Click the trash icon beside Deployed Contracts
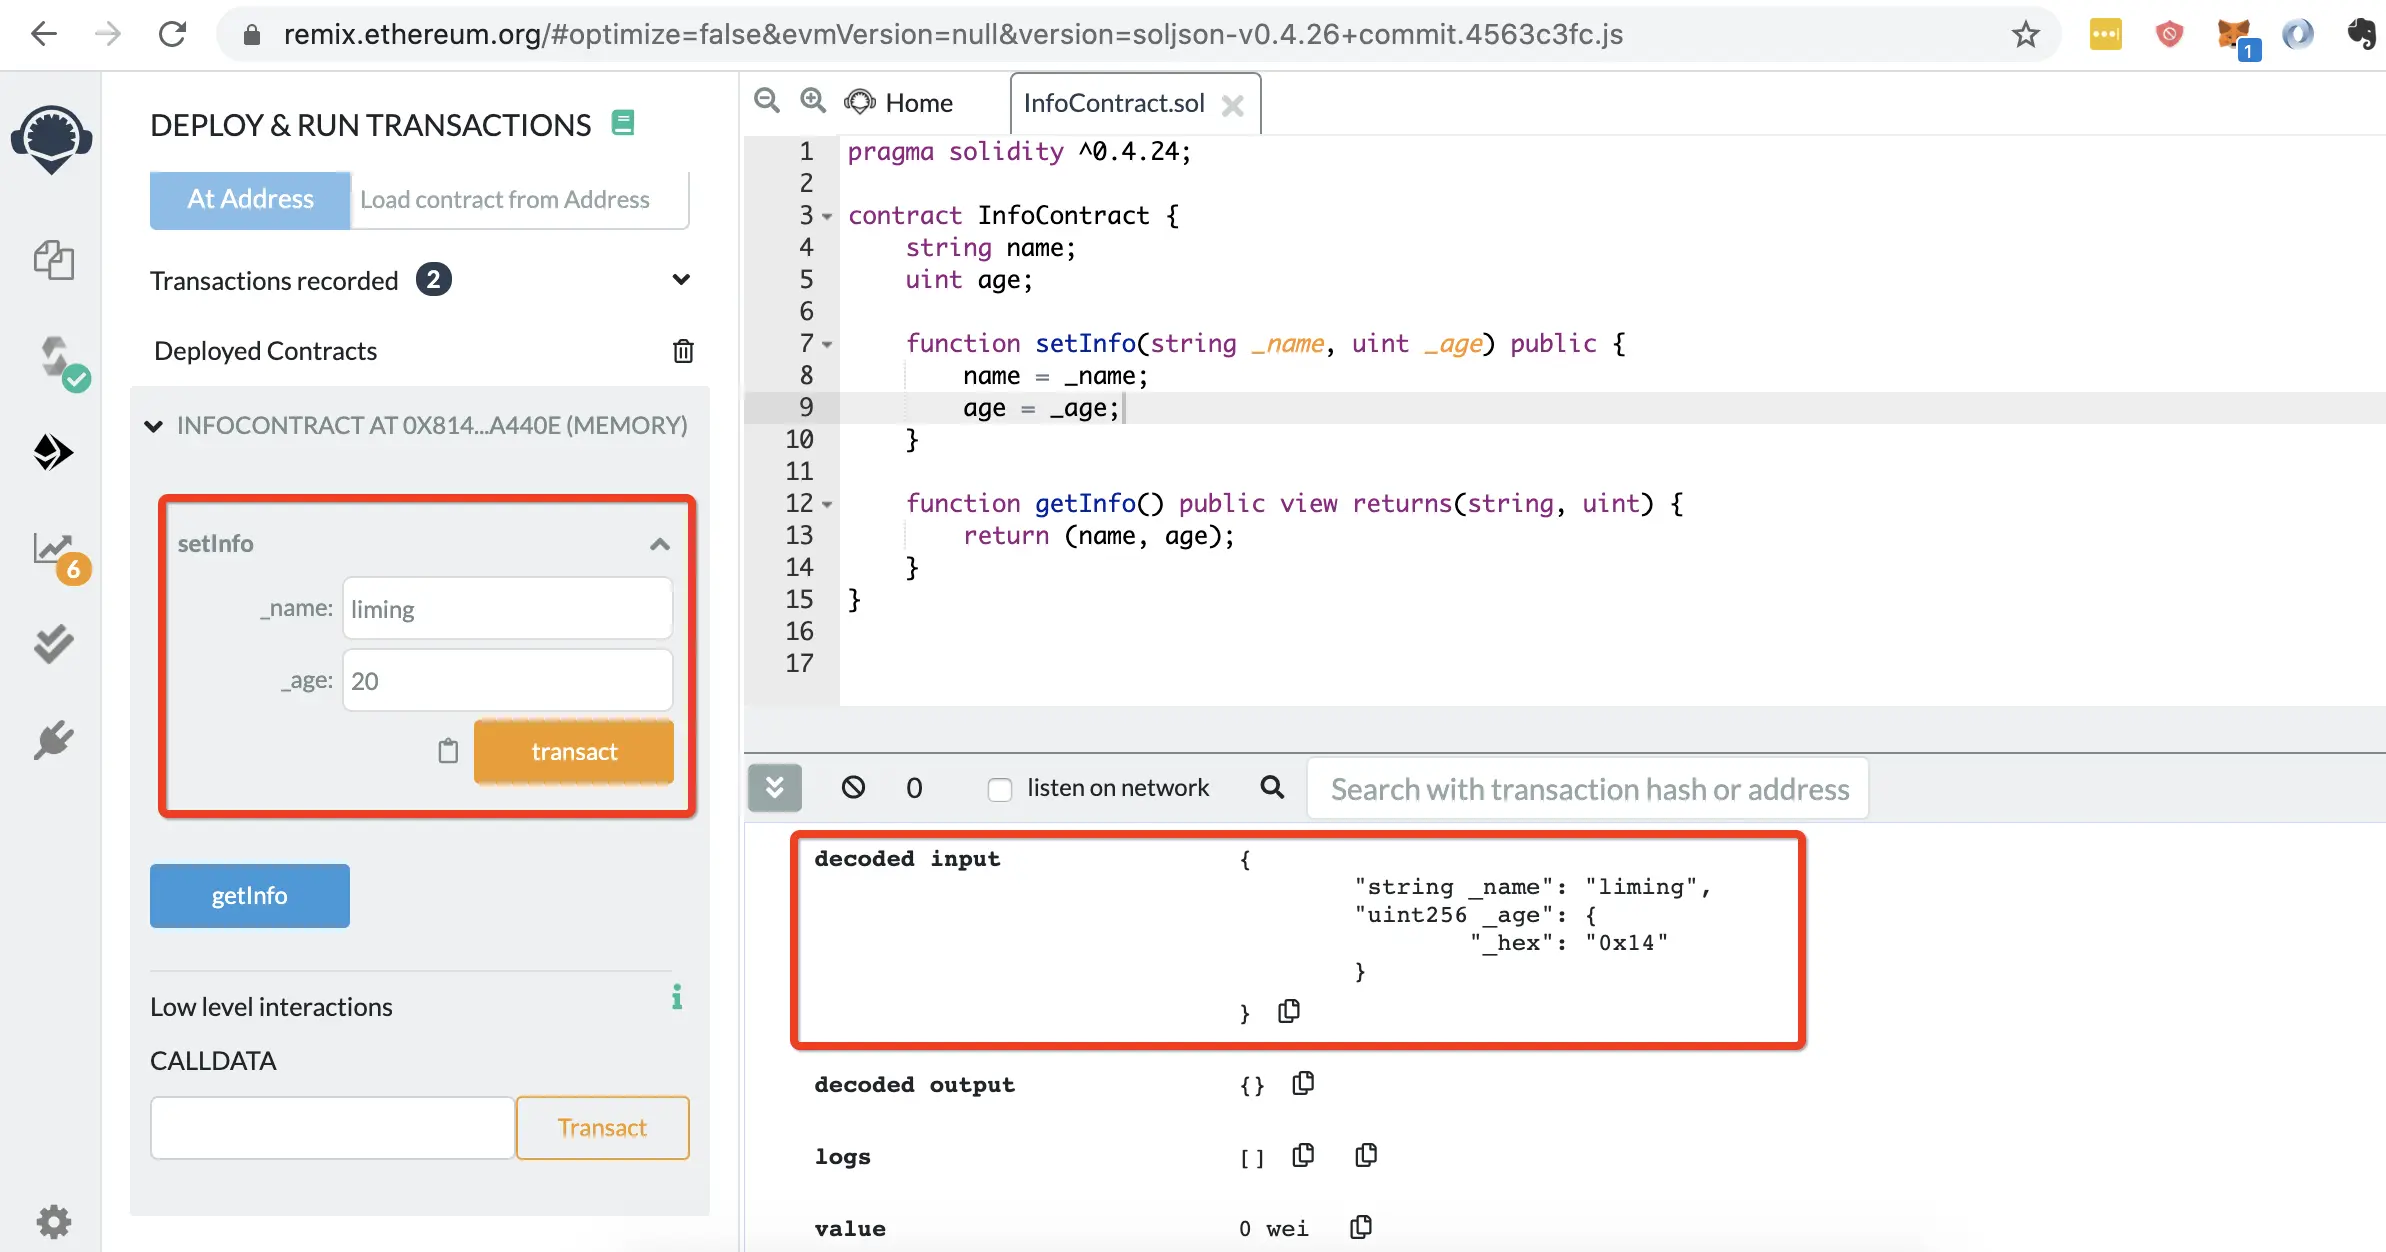Image resolution: width=2386 pixels, height=1252 pixels. 683,351
